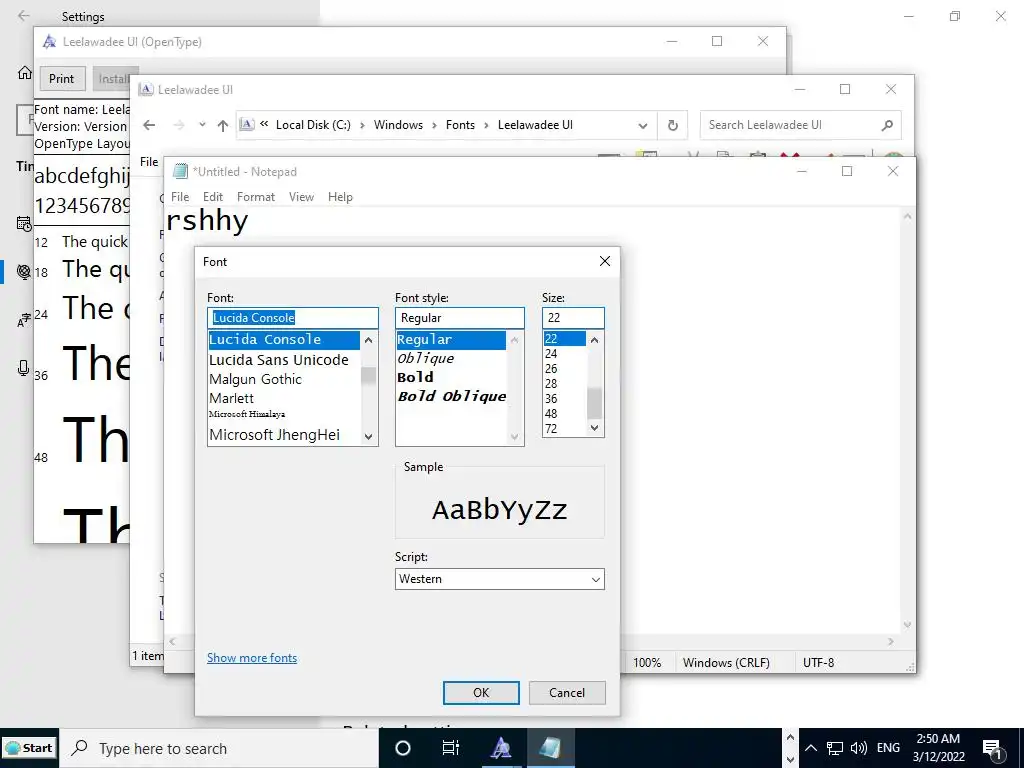This screenshot has width=1024, height=768.
Task: Open Notepad's Edit menu
Action: coord(213,197)
